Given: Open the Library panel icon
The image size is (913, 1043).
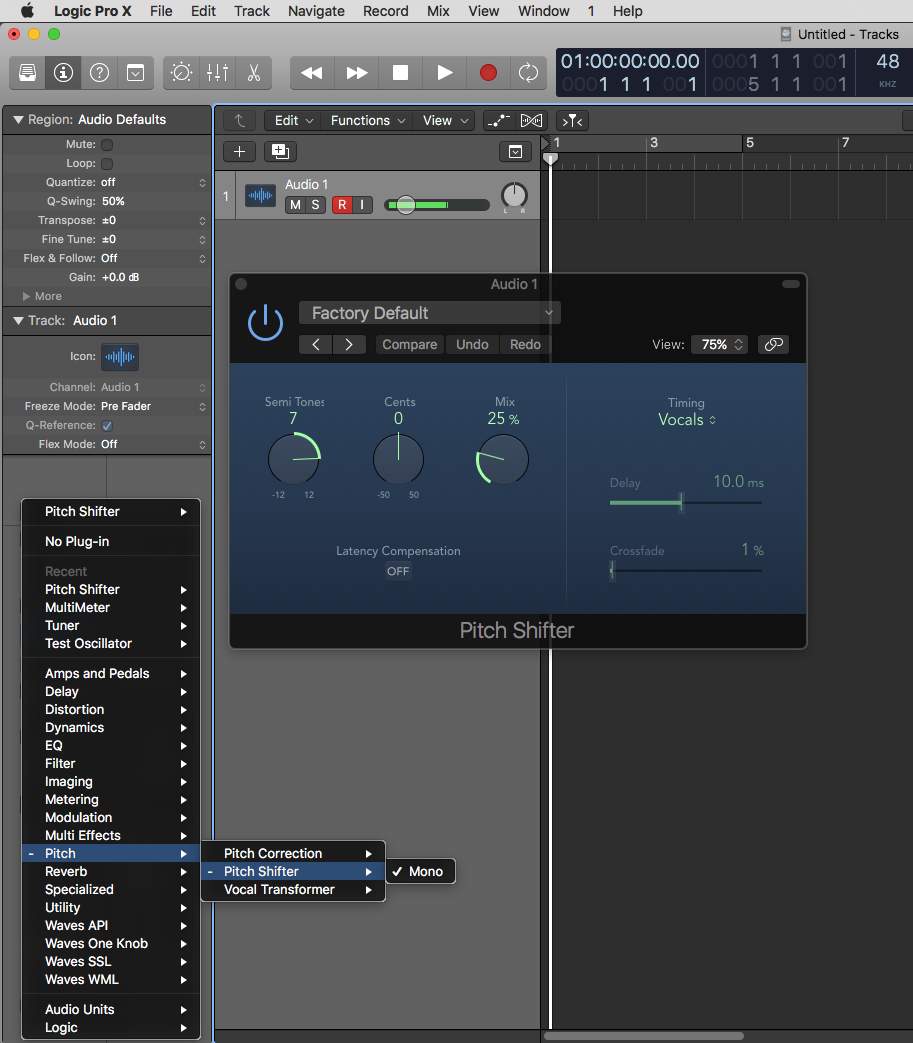Looking at the screenshot, I should click(27, 73).
